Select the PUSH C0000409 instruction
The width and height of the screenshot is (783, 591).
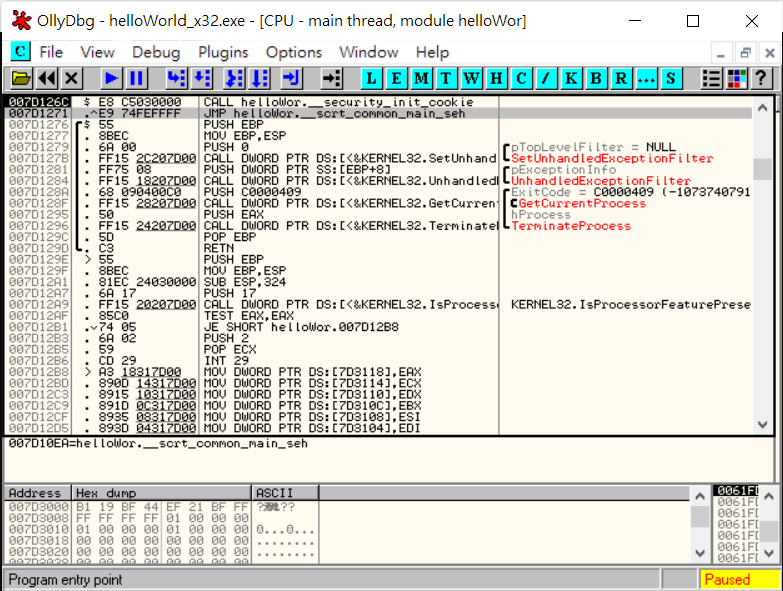252,192
